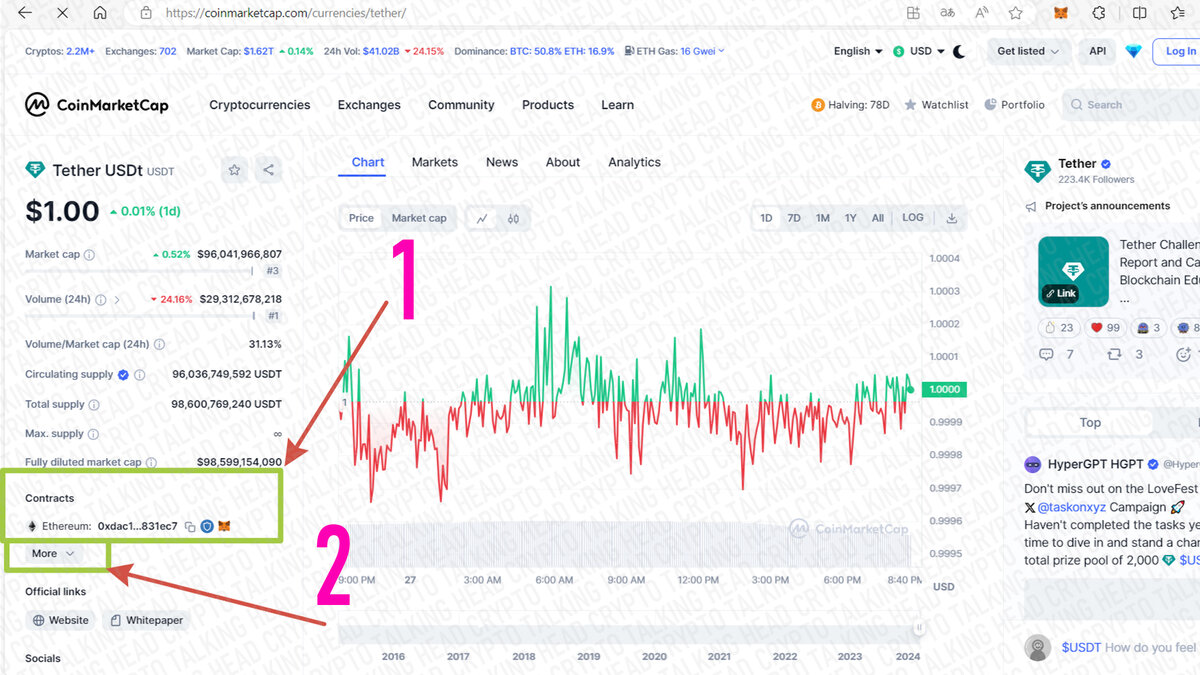The image size is (1200, 675).
Task: Go back with the browser back arrow
Action: click(x=25, y=13)
